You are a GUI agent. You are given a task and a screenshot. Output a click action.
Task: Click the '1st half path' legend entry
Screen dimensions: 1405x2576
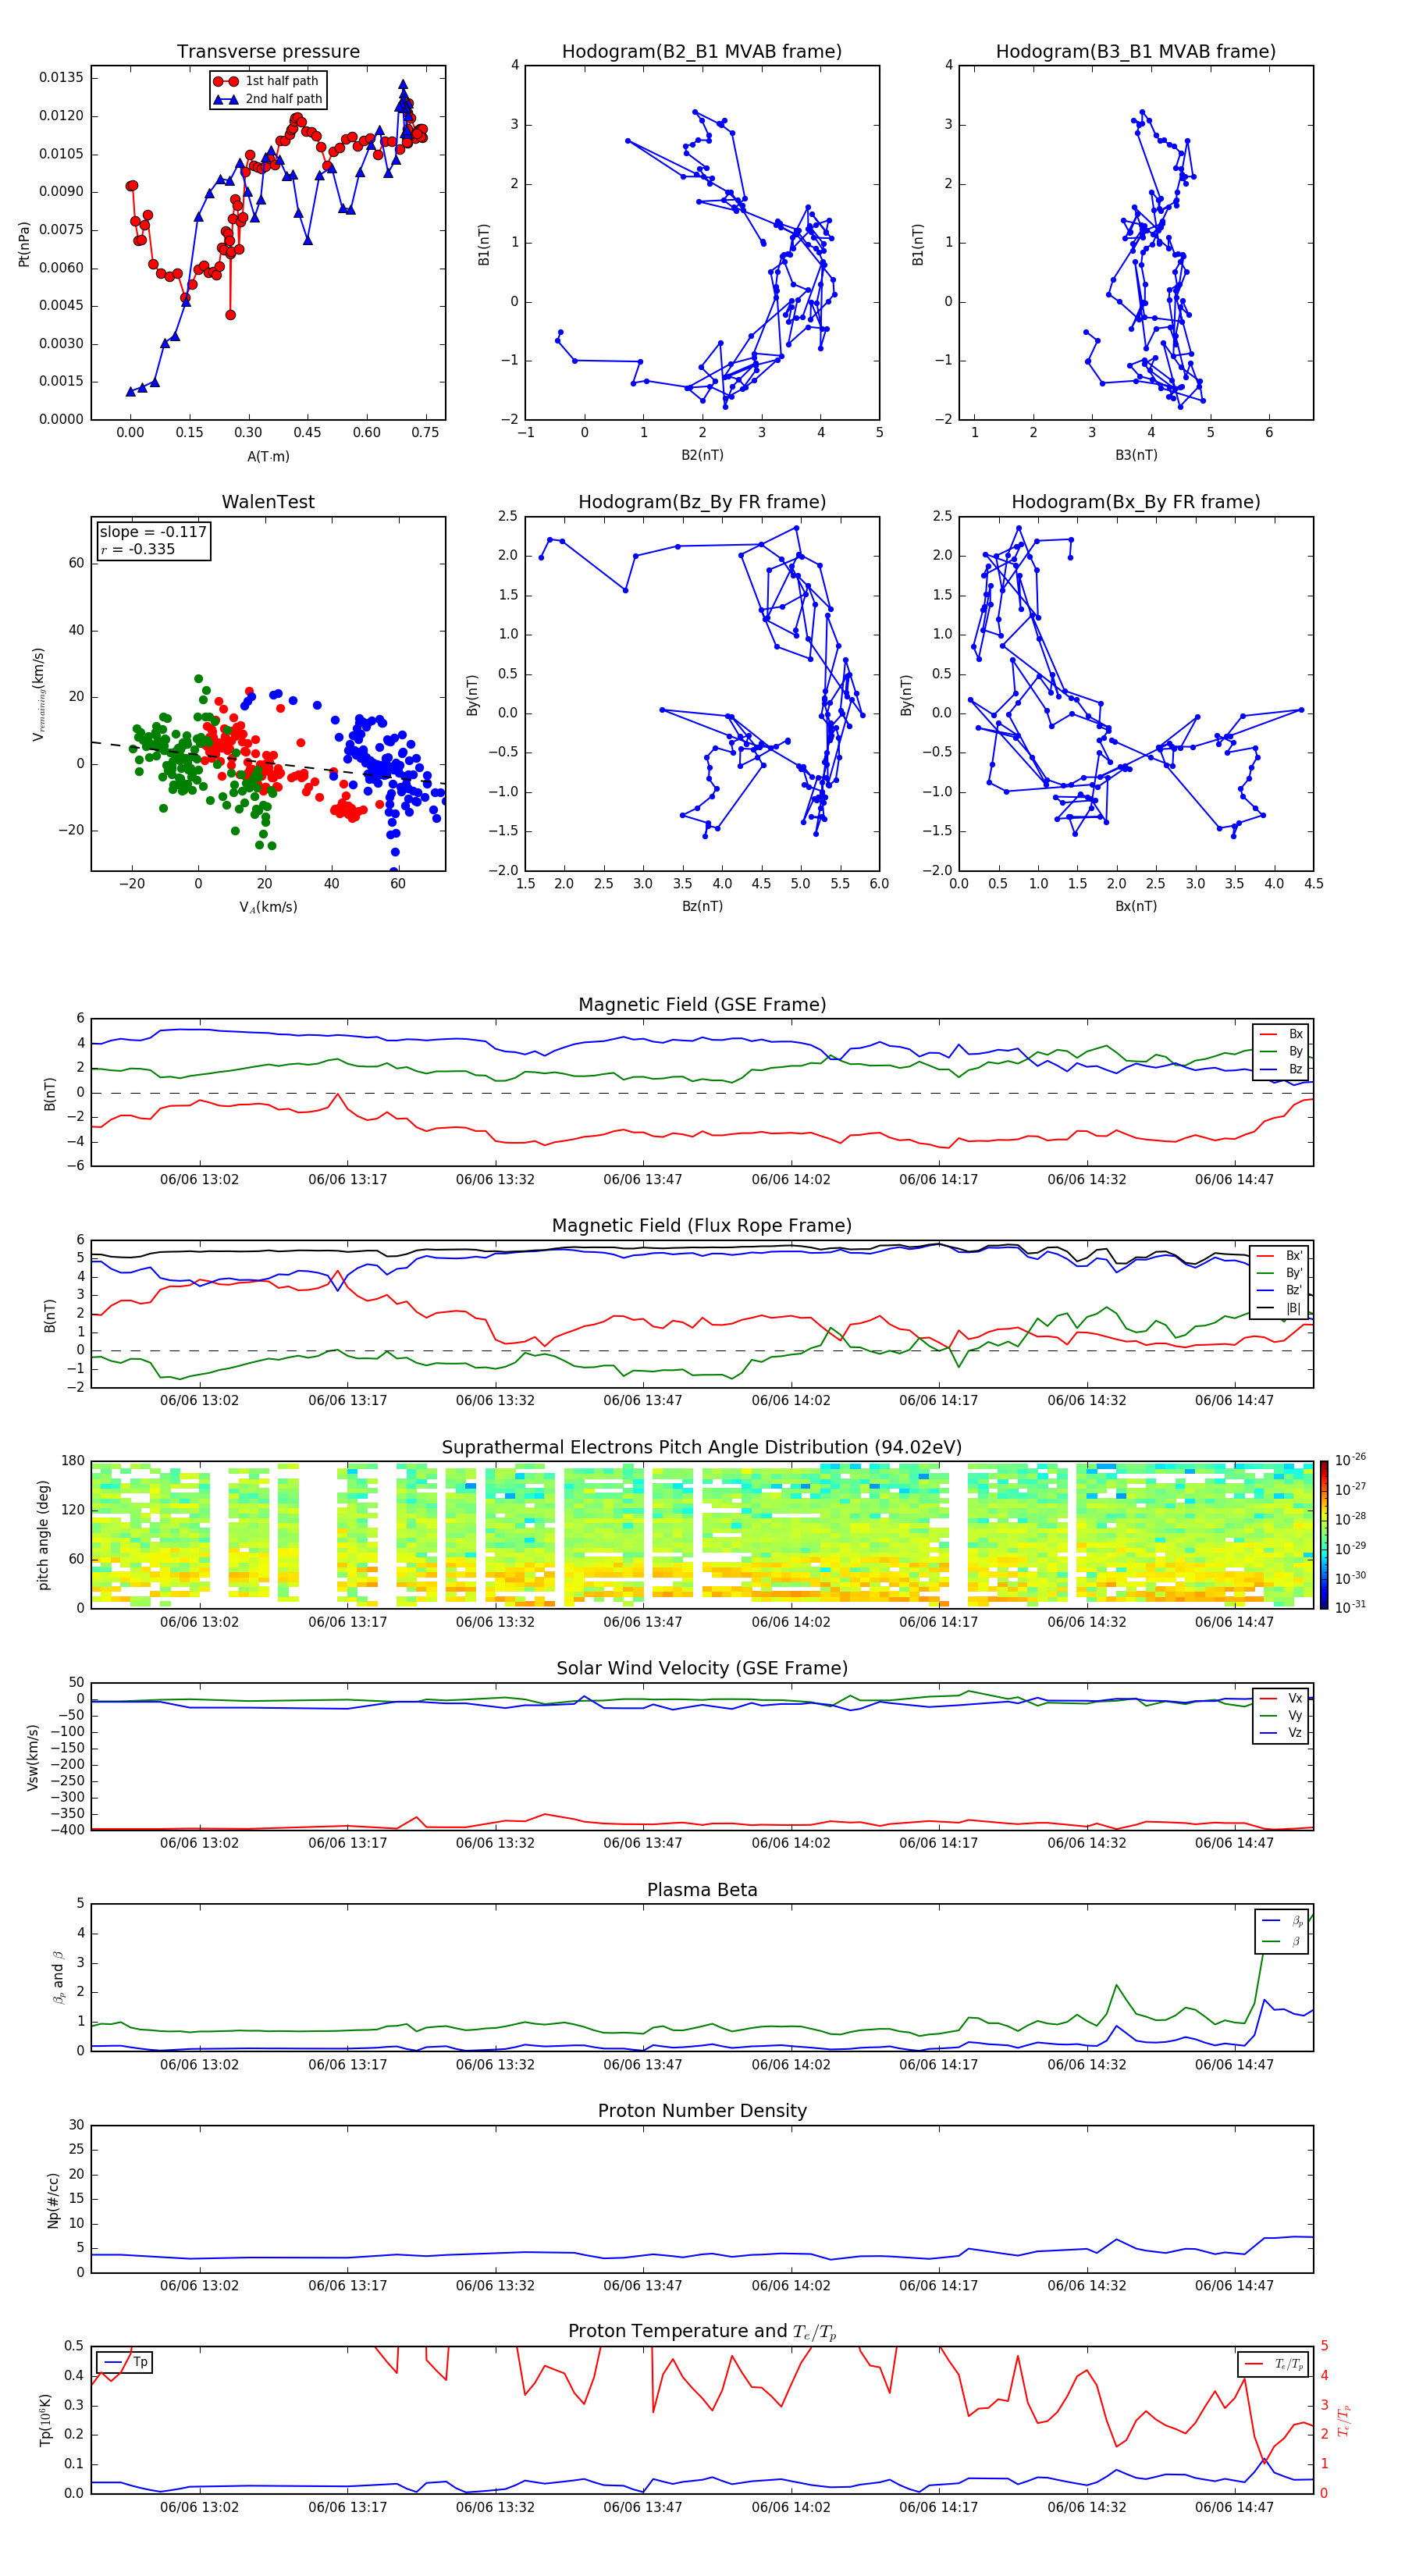(x=266, y=81)
